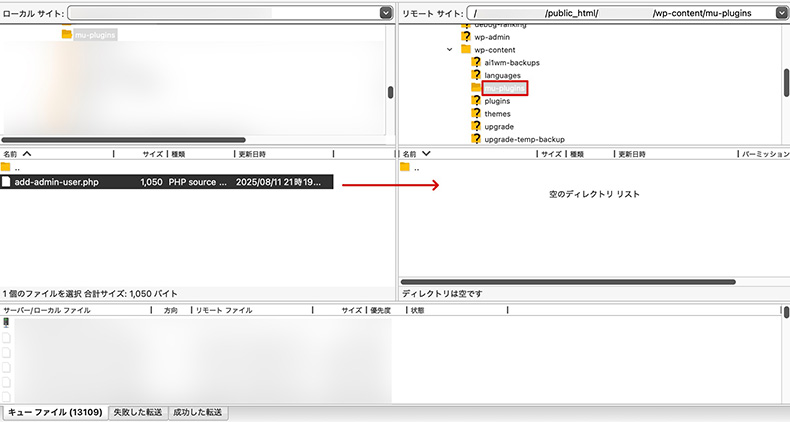Click the add-admin-user.php file icon
The width and height of the screenshot is (790, 422).
[x=6, y=182]
